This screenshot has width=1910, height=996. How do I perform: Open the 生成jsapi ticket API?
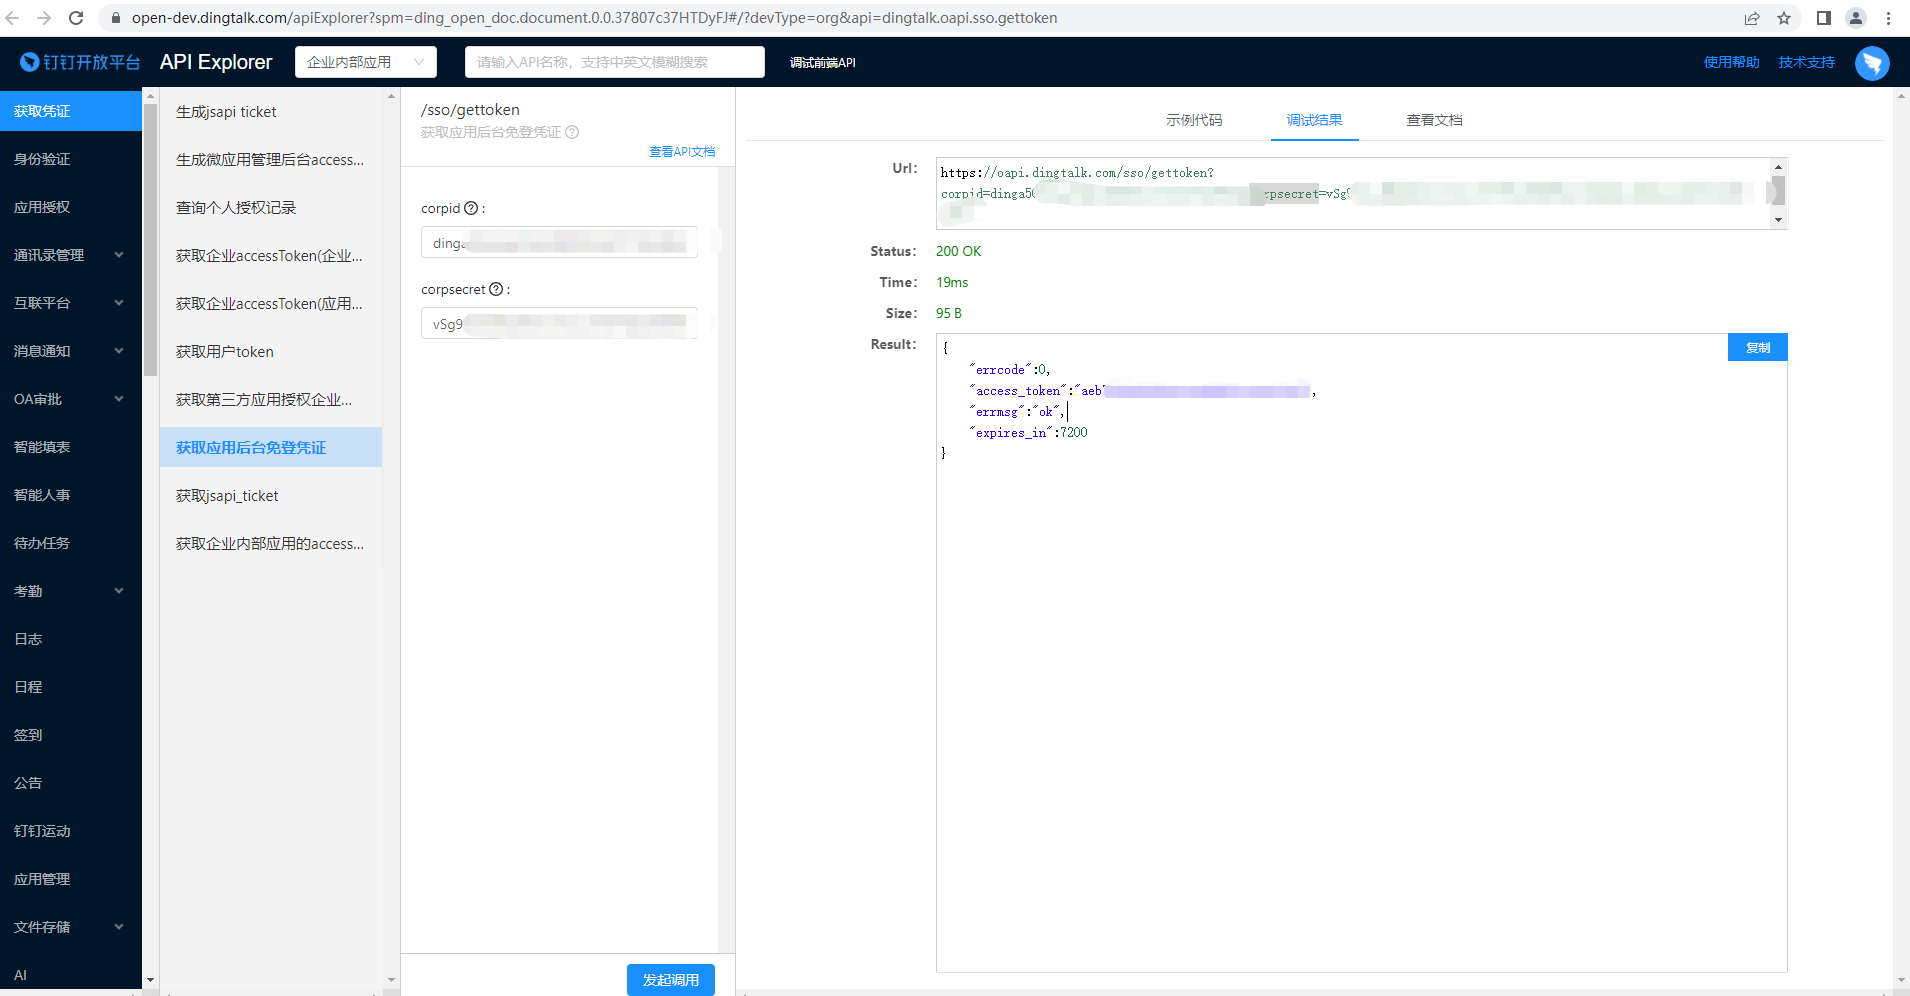271,112
